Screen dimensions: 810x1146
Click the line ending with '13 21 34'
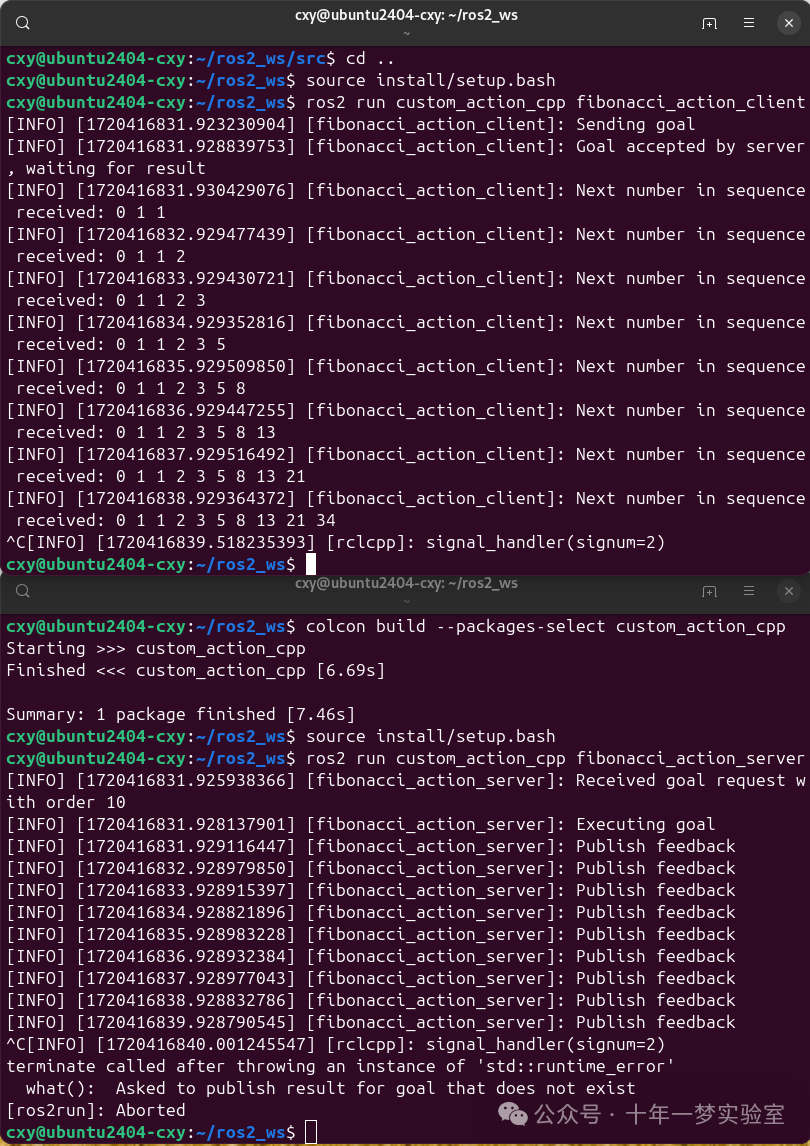click(x=175, y=520)
